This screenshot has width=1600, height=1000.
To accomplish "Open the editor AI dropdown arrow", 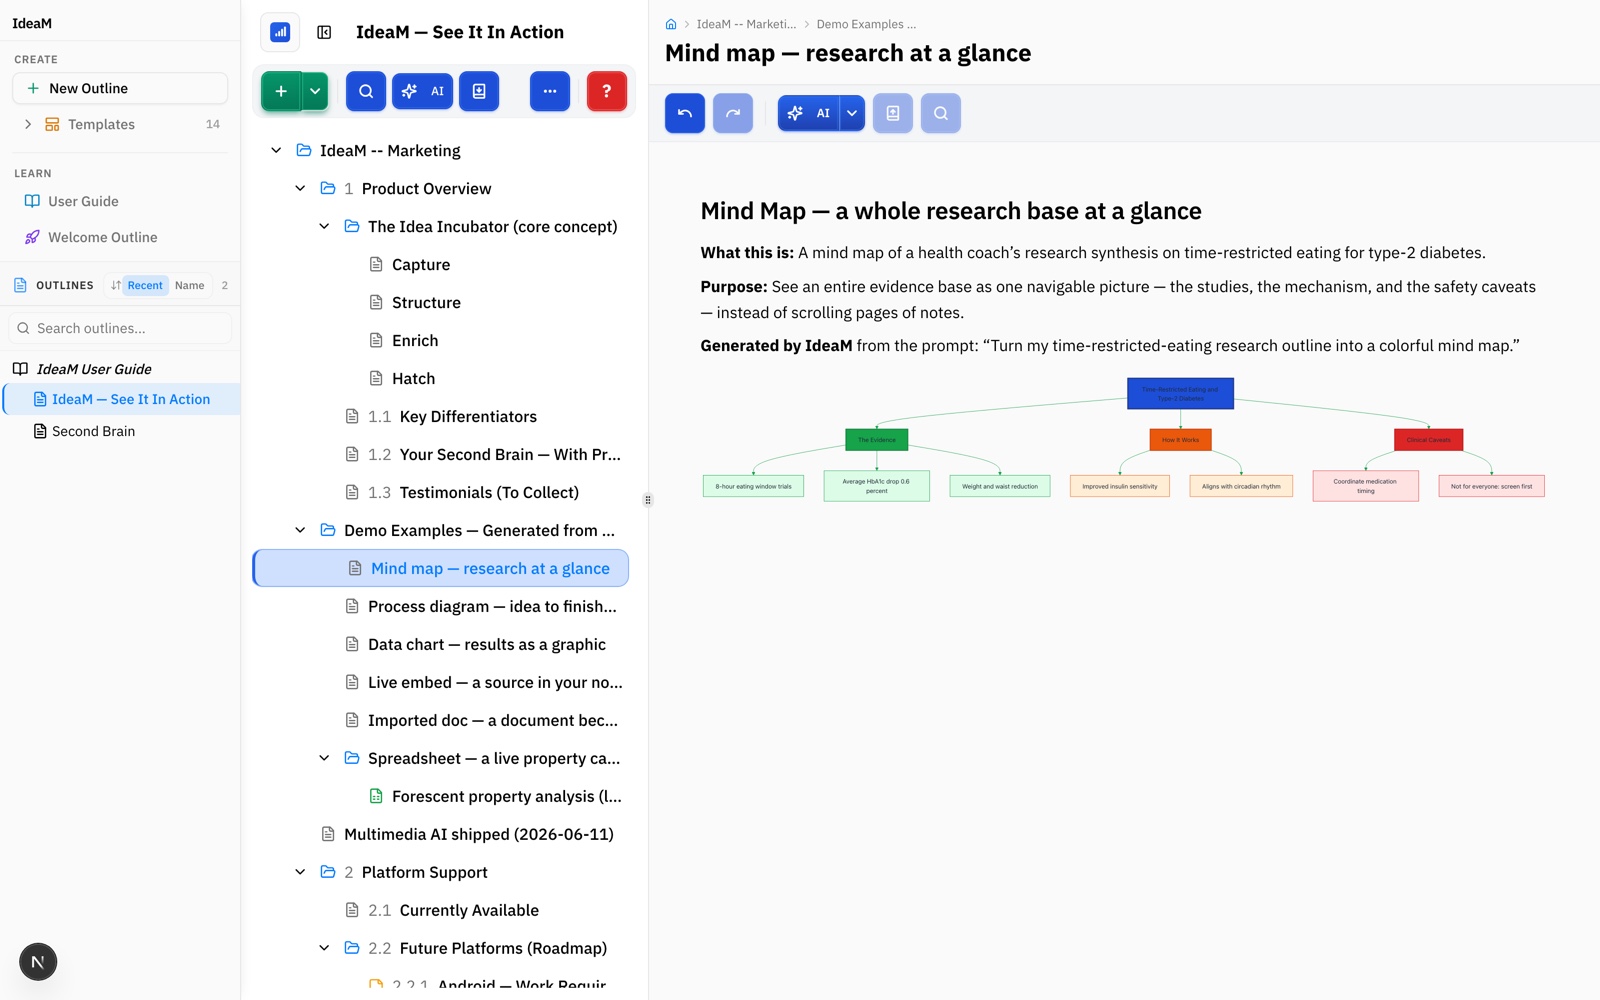I will click(x=852, y=113).
